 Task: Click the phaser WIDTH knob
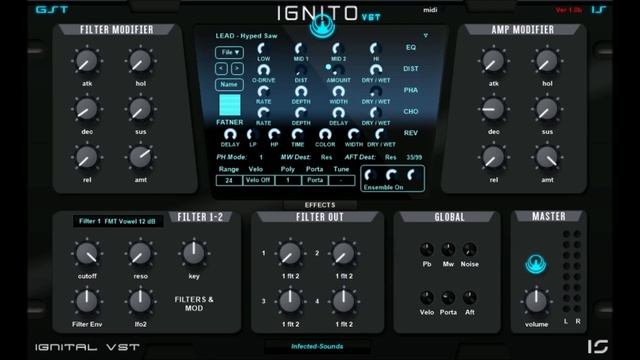click(x=338, y=91)
